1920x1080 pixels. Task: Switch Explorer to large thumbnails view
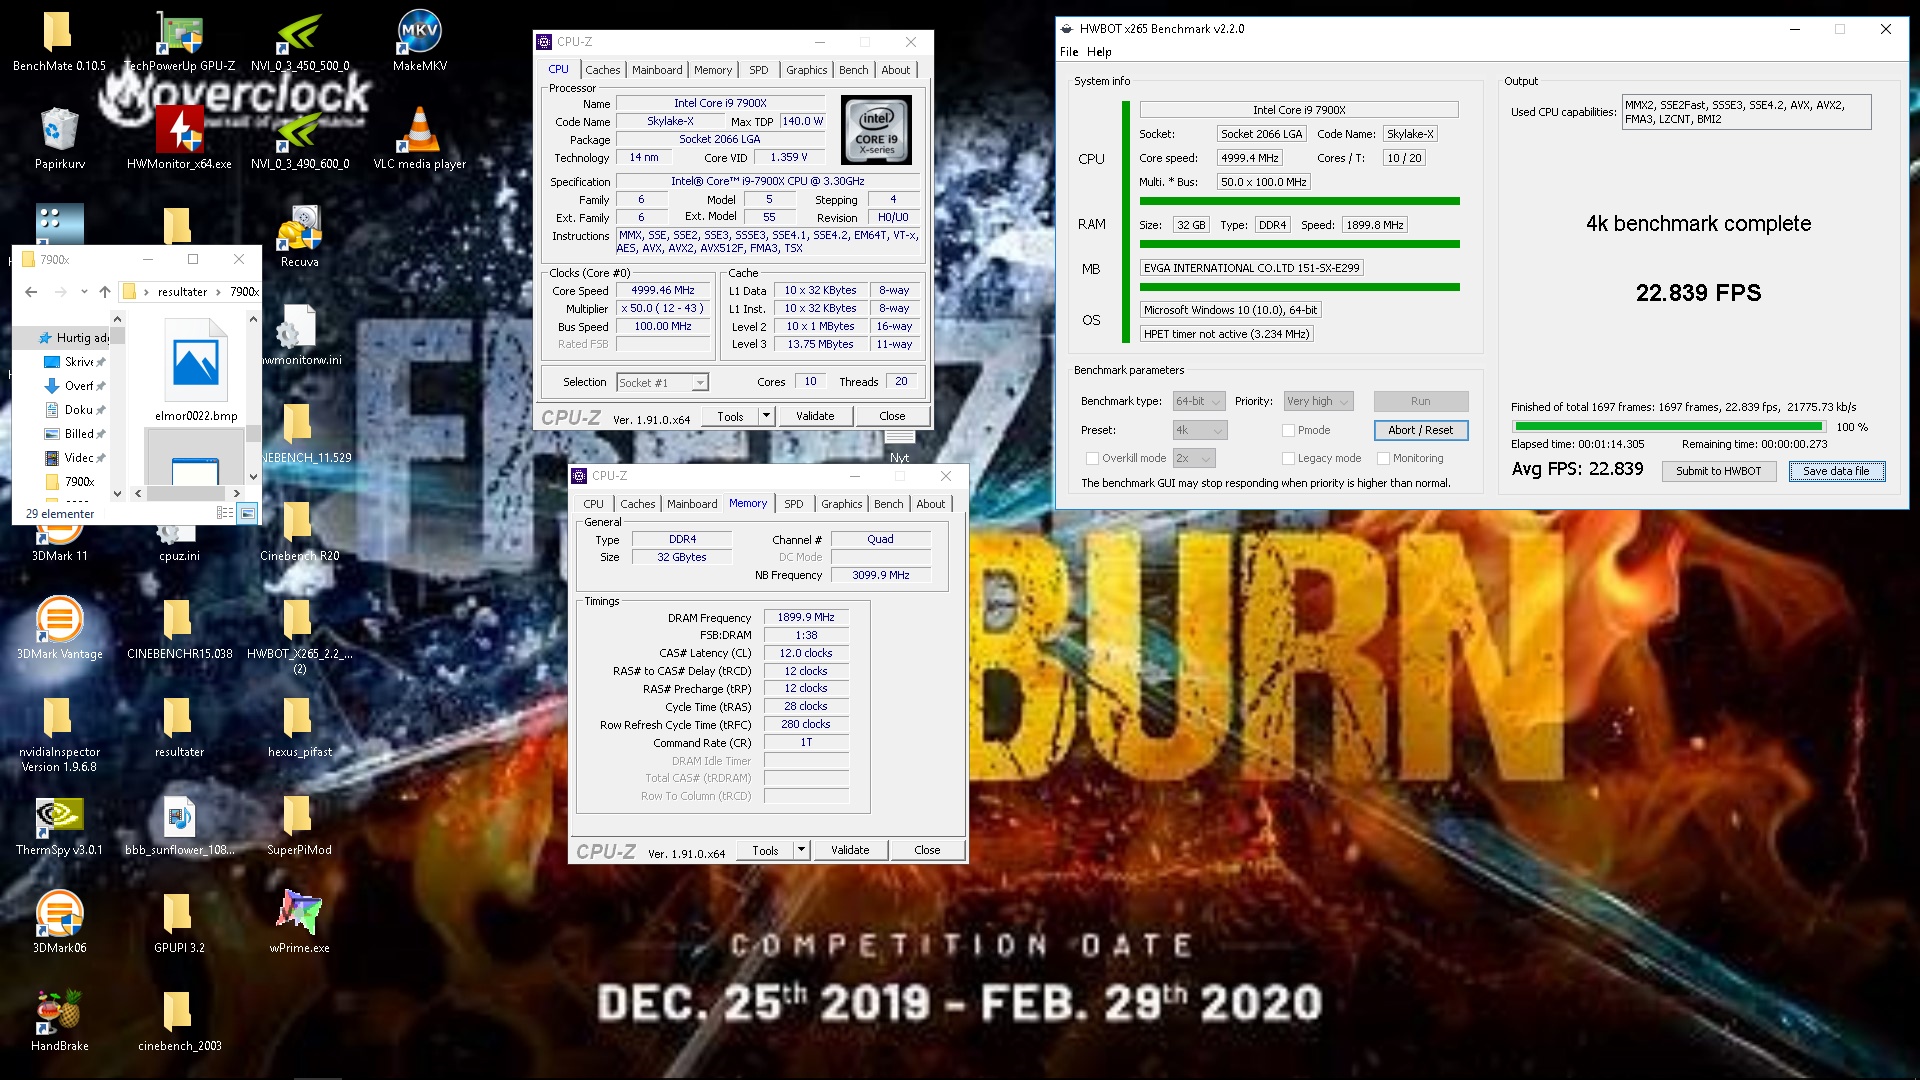[247, 513]
